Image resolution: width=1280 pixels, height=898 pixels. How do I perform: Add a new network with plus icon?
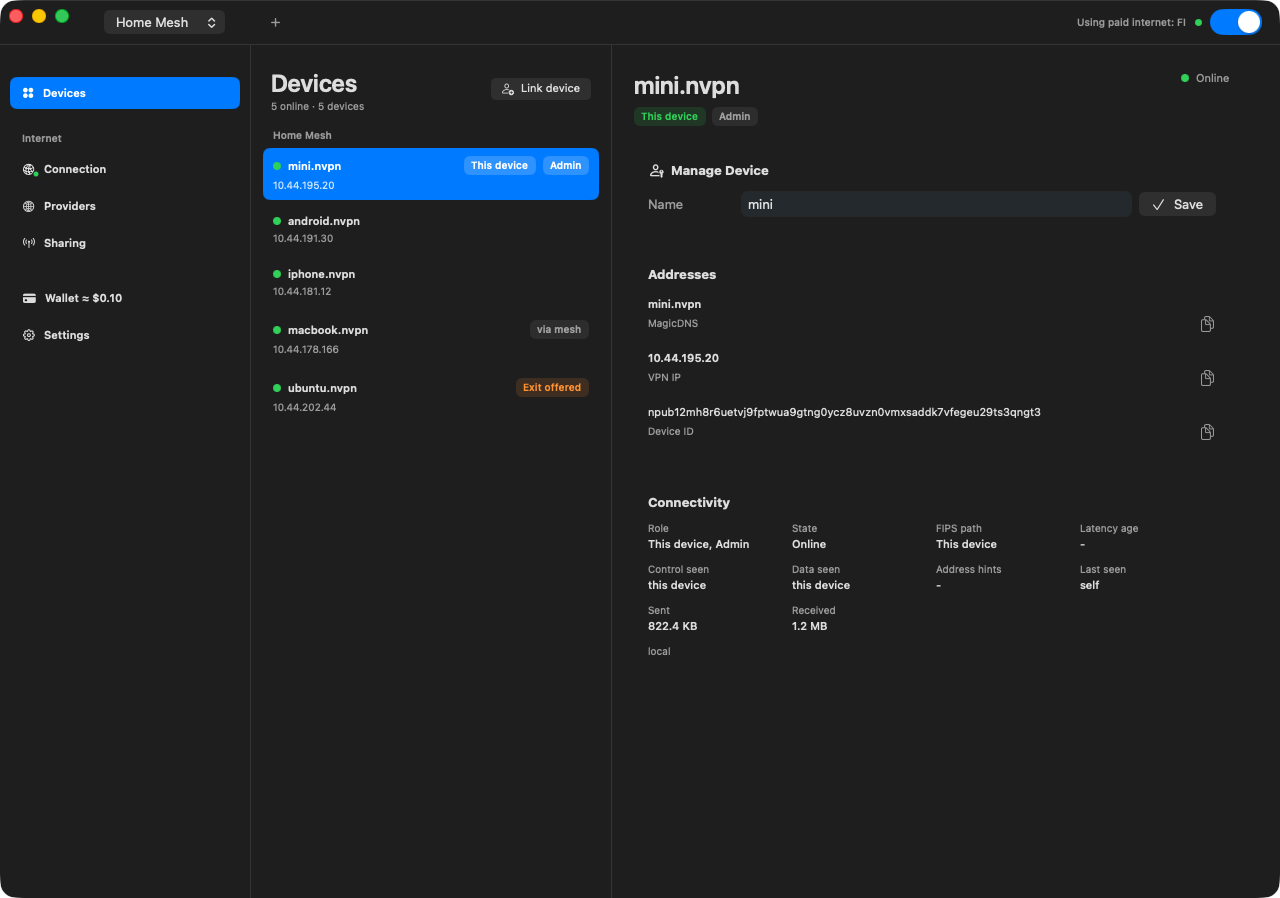[x=275, y=22]
